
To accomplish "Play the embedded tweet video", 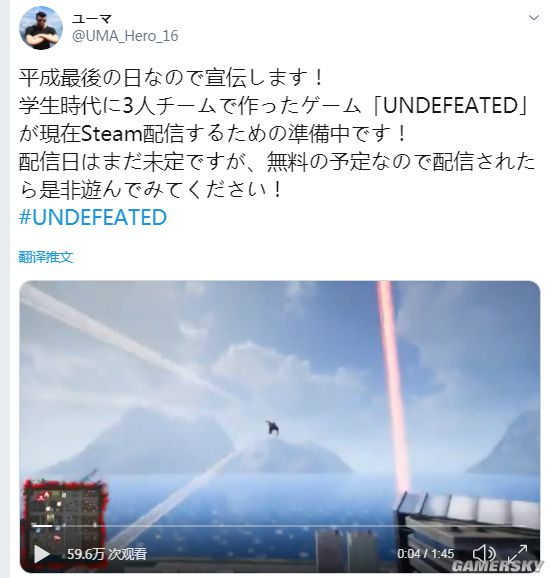I will pos(41,553).
